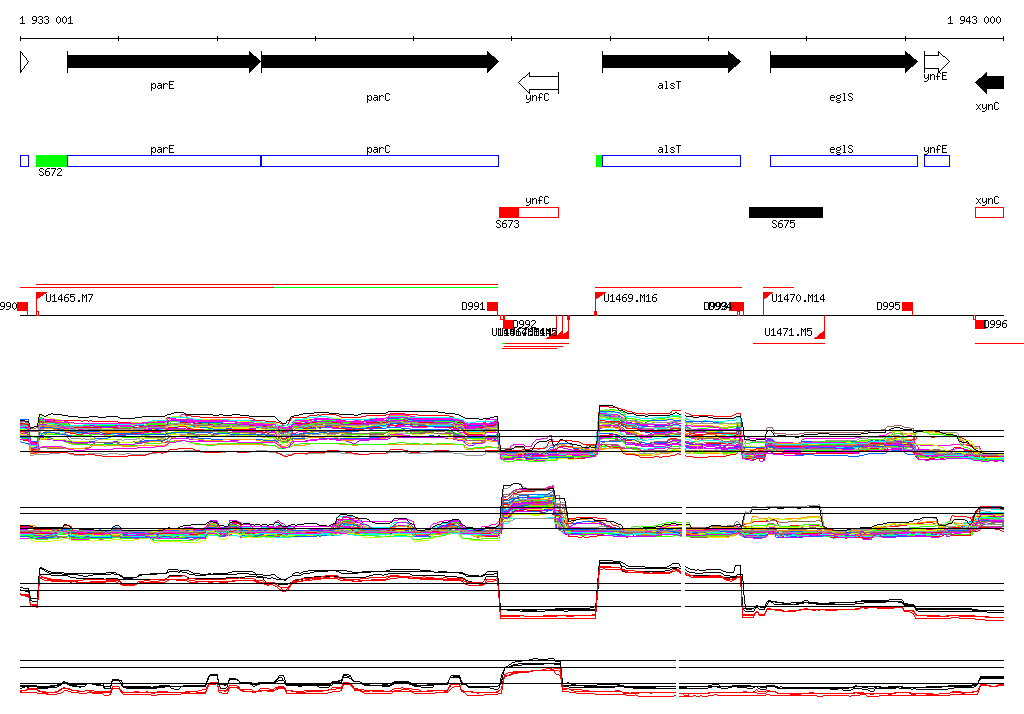
Task: Click 'eglS' label under the black arrow
Action: click(x=841, y=97)
